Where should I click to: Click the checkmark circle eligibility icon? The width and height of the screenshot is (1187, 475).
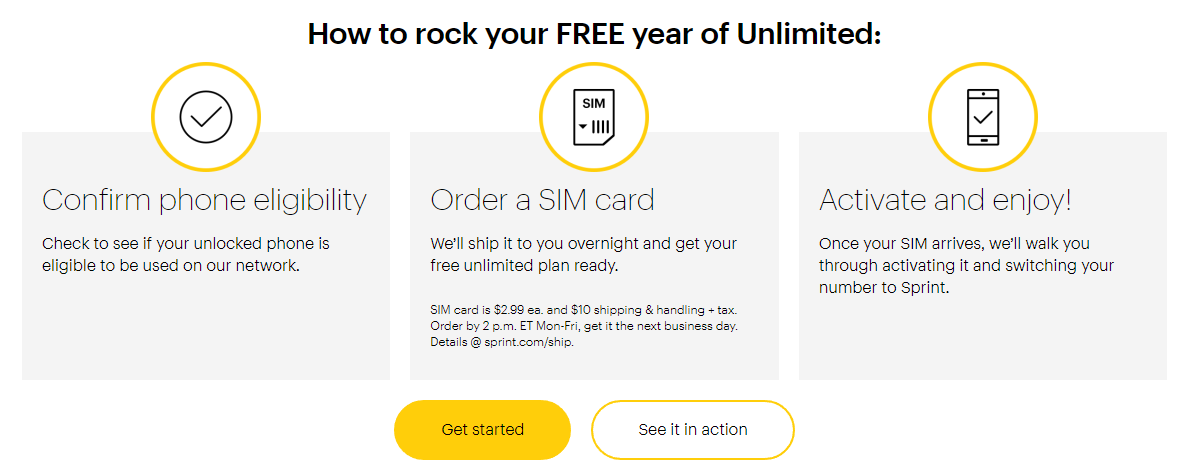[x=206, y=117]
